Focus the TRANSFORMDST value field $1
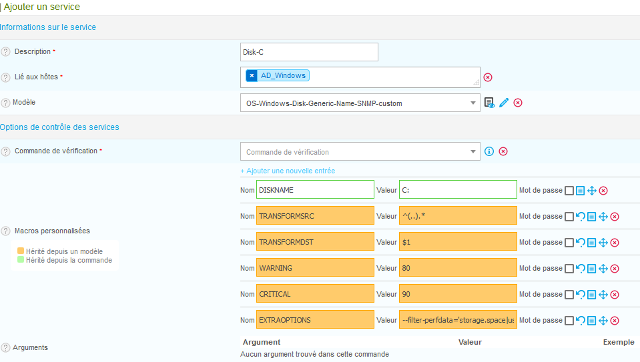The image size is (640, 362). point(458,242)
